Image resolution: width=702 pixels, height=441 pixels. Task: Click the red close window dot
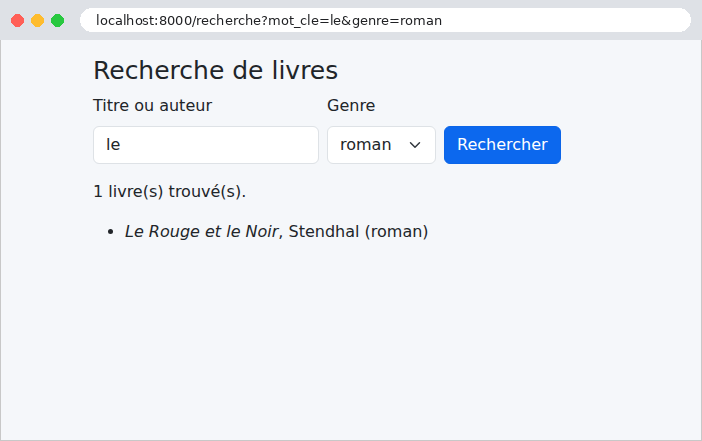[17, 21]
